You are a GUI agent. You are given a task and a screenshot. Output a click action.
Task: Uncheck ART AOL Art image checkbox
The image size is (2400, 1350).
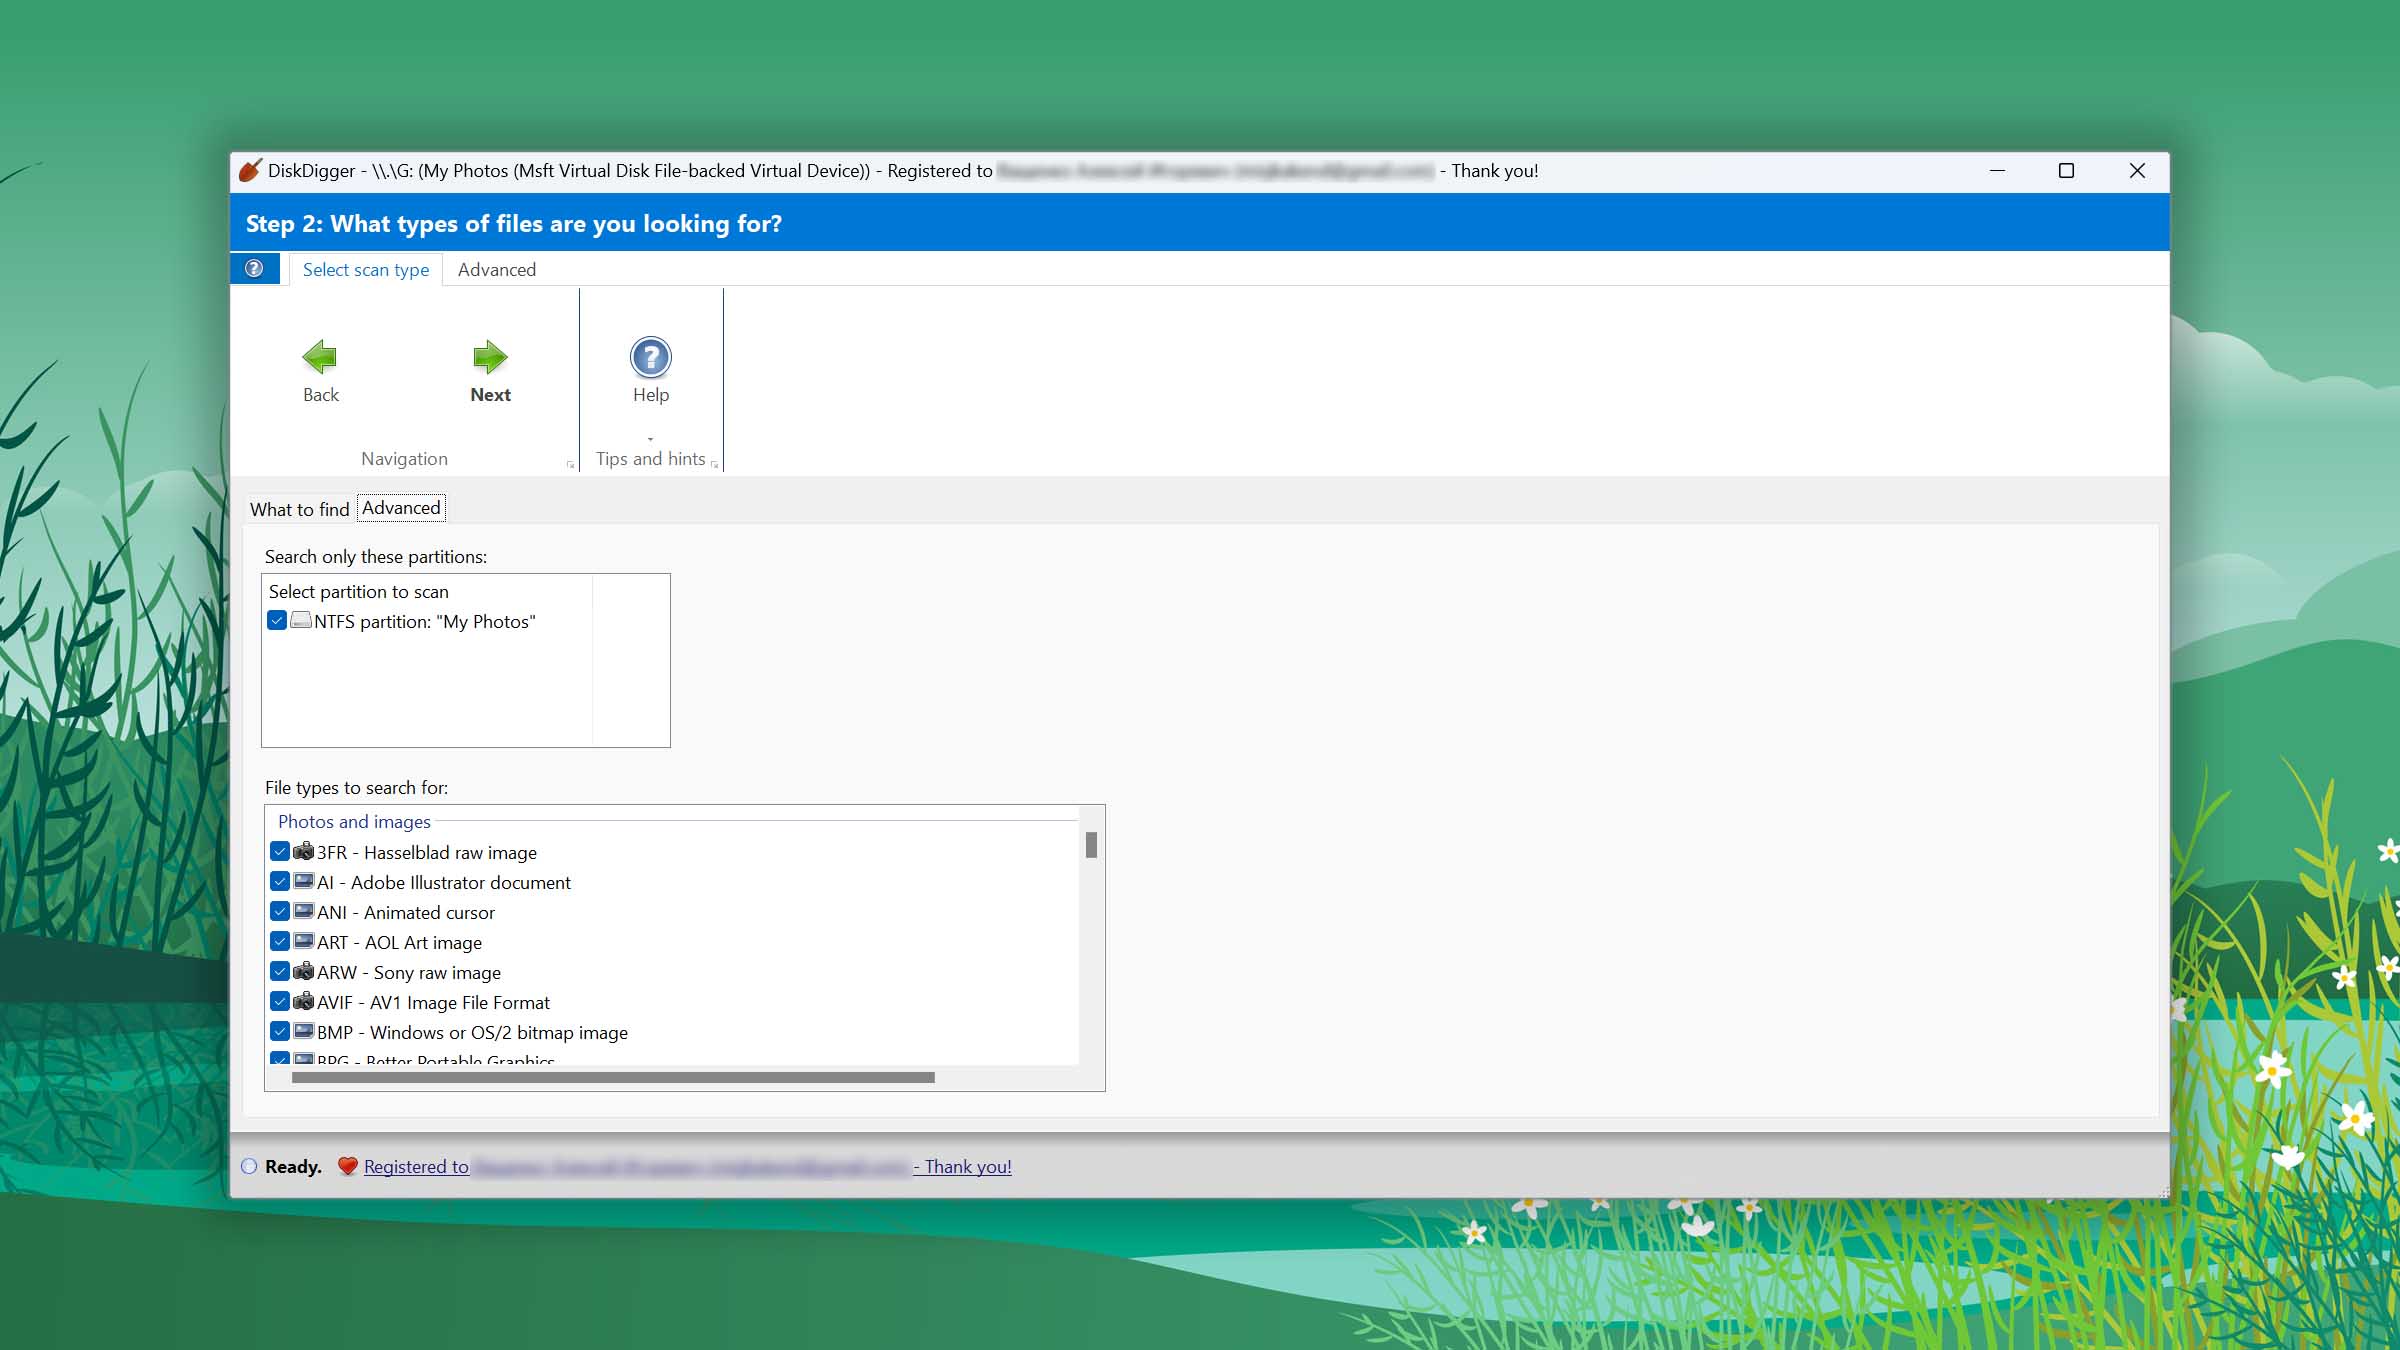(x=280, y=942)
